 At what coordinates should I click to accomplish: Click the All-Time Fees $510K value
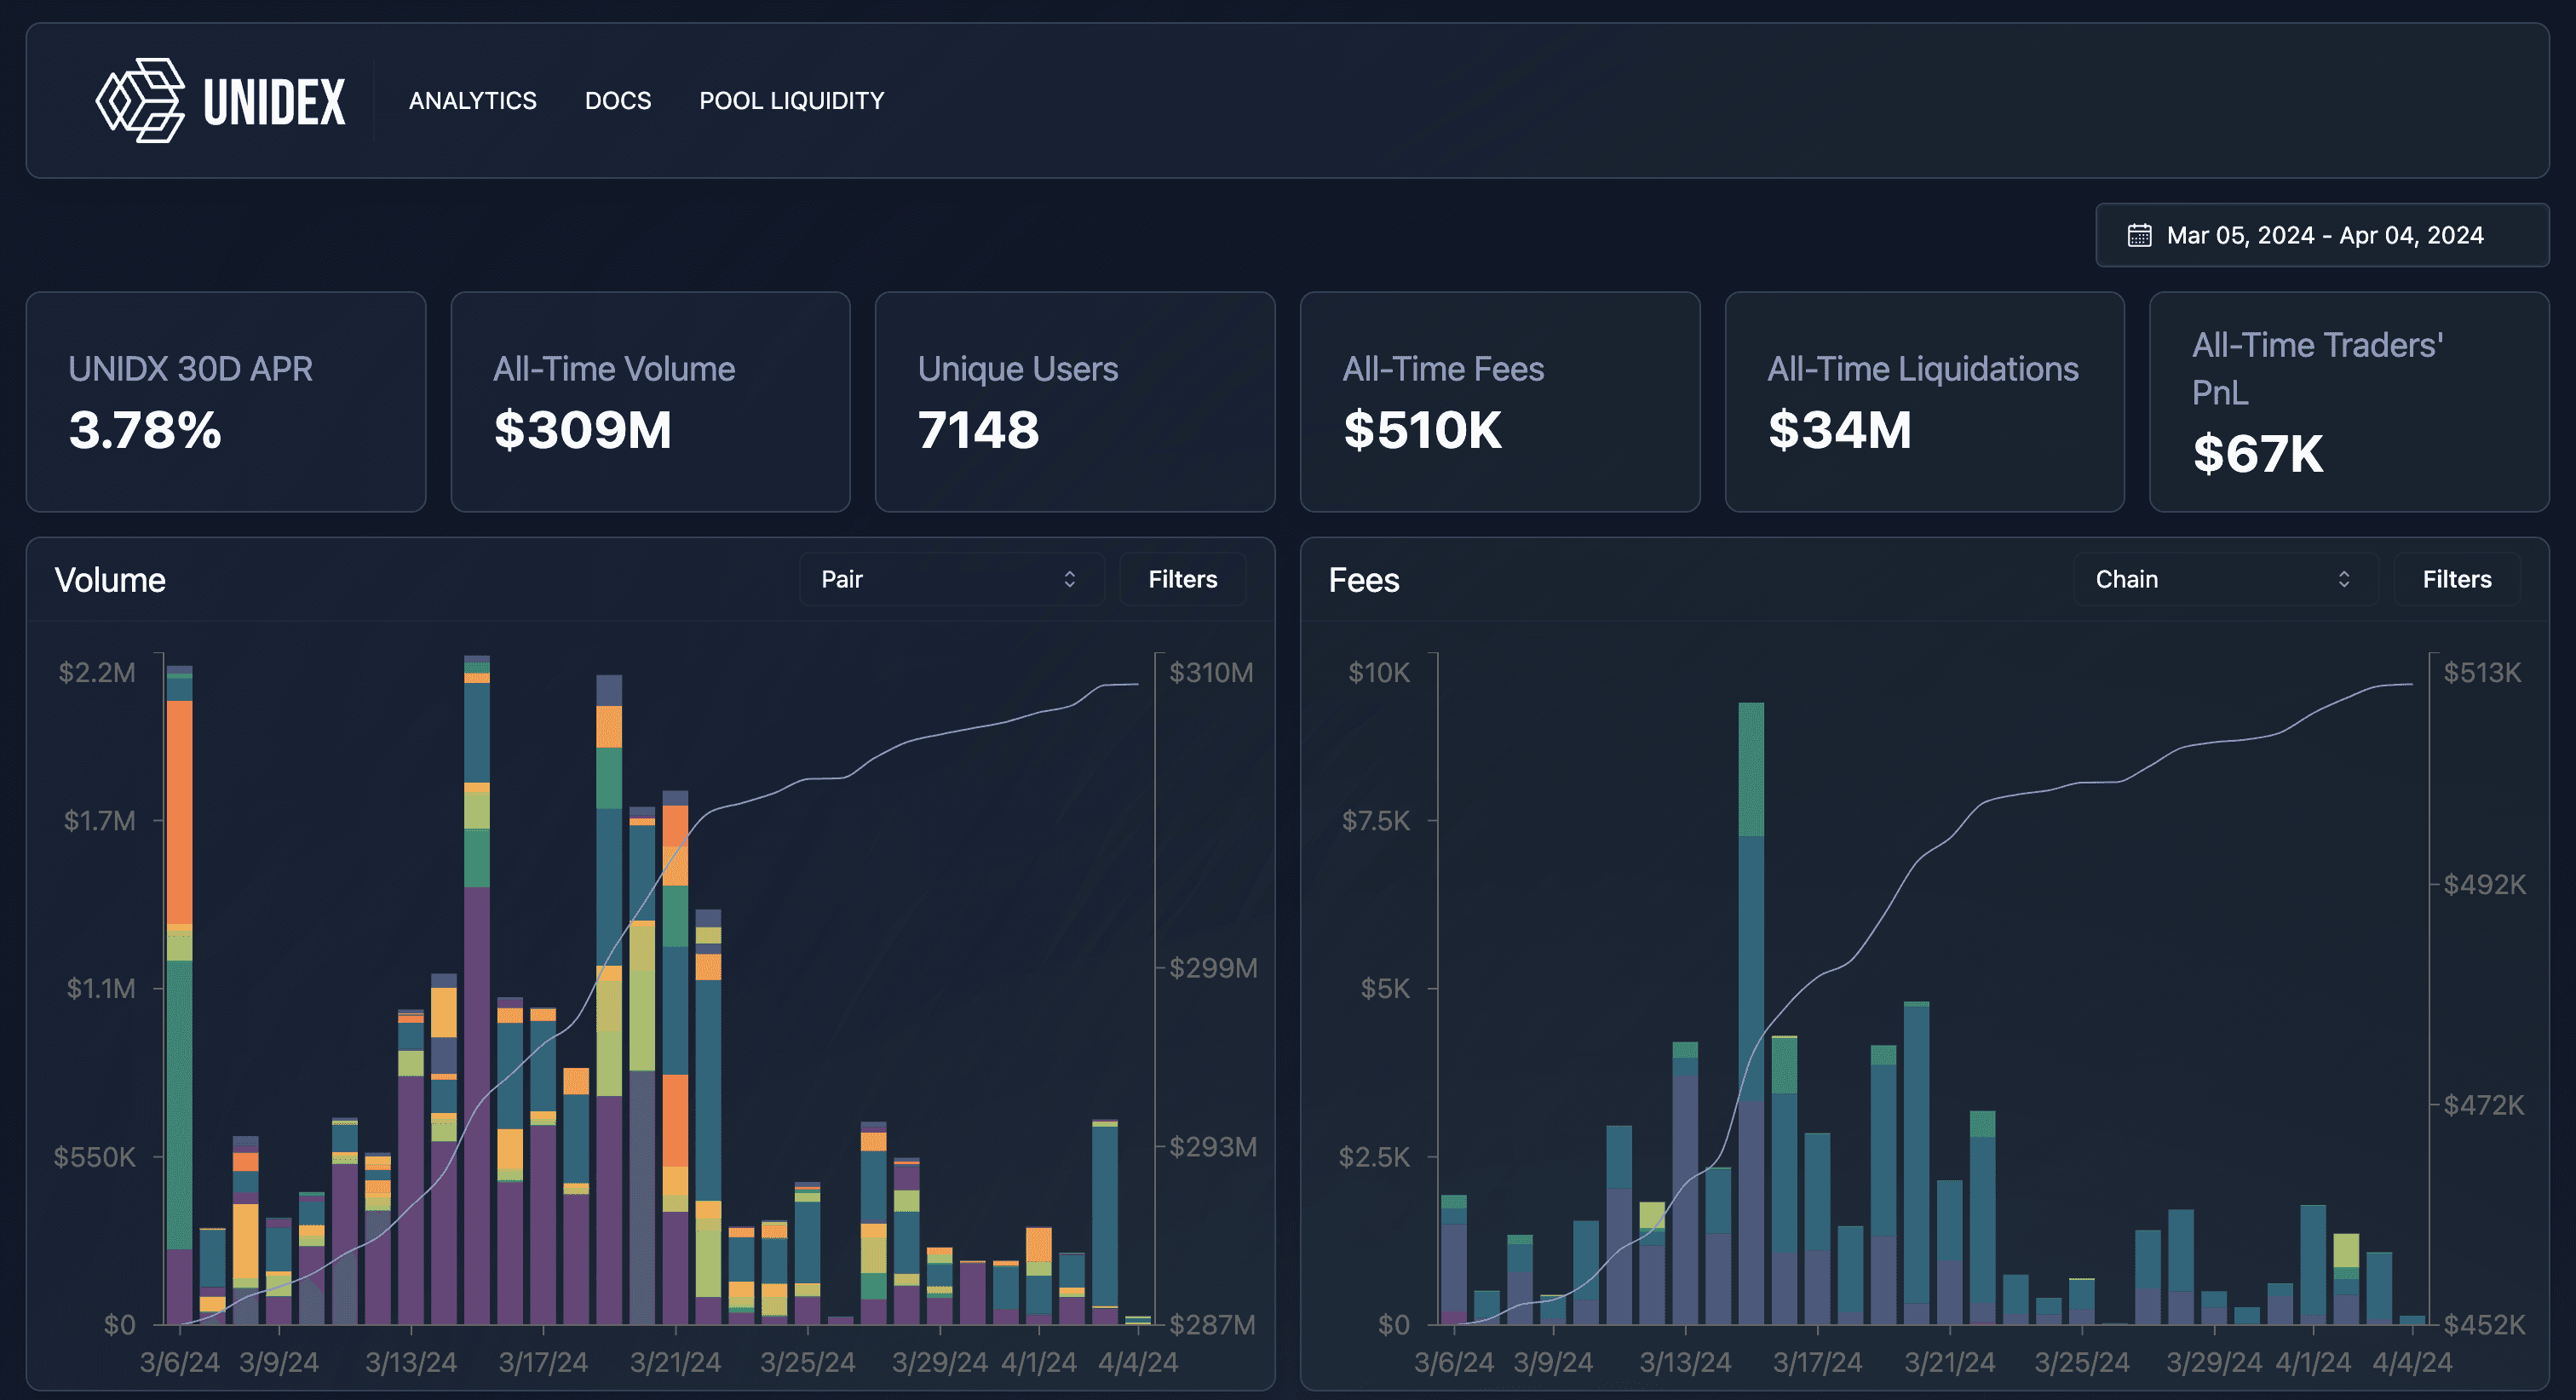(1422, 430)
